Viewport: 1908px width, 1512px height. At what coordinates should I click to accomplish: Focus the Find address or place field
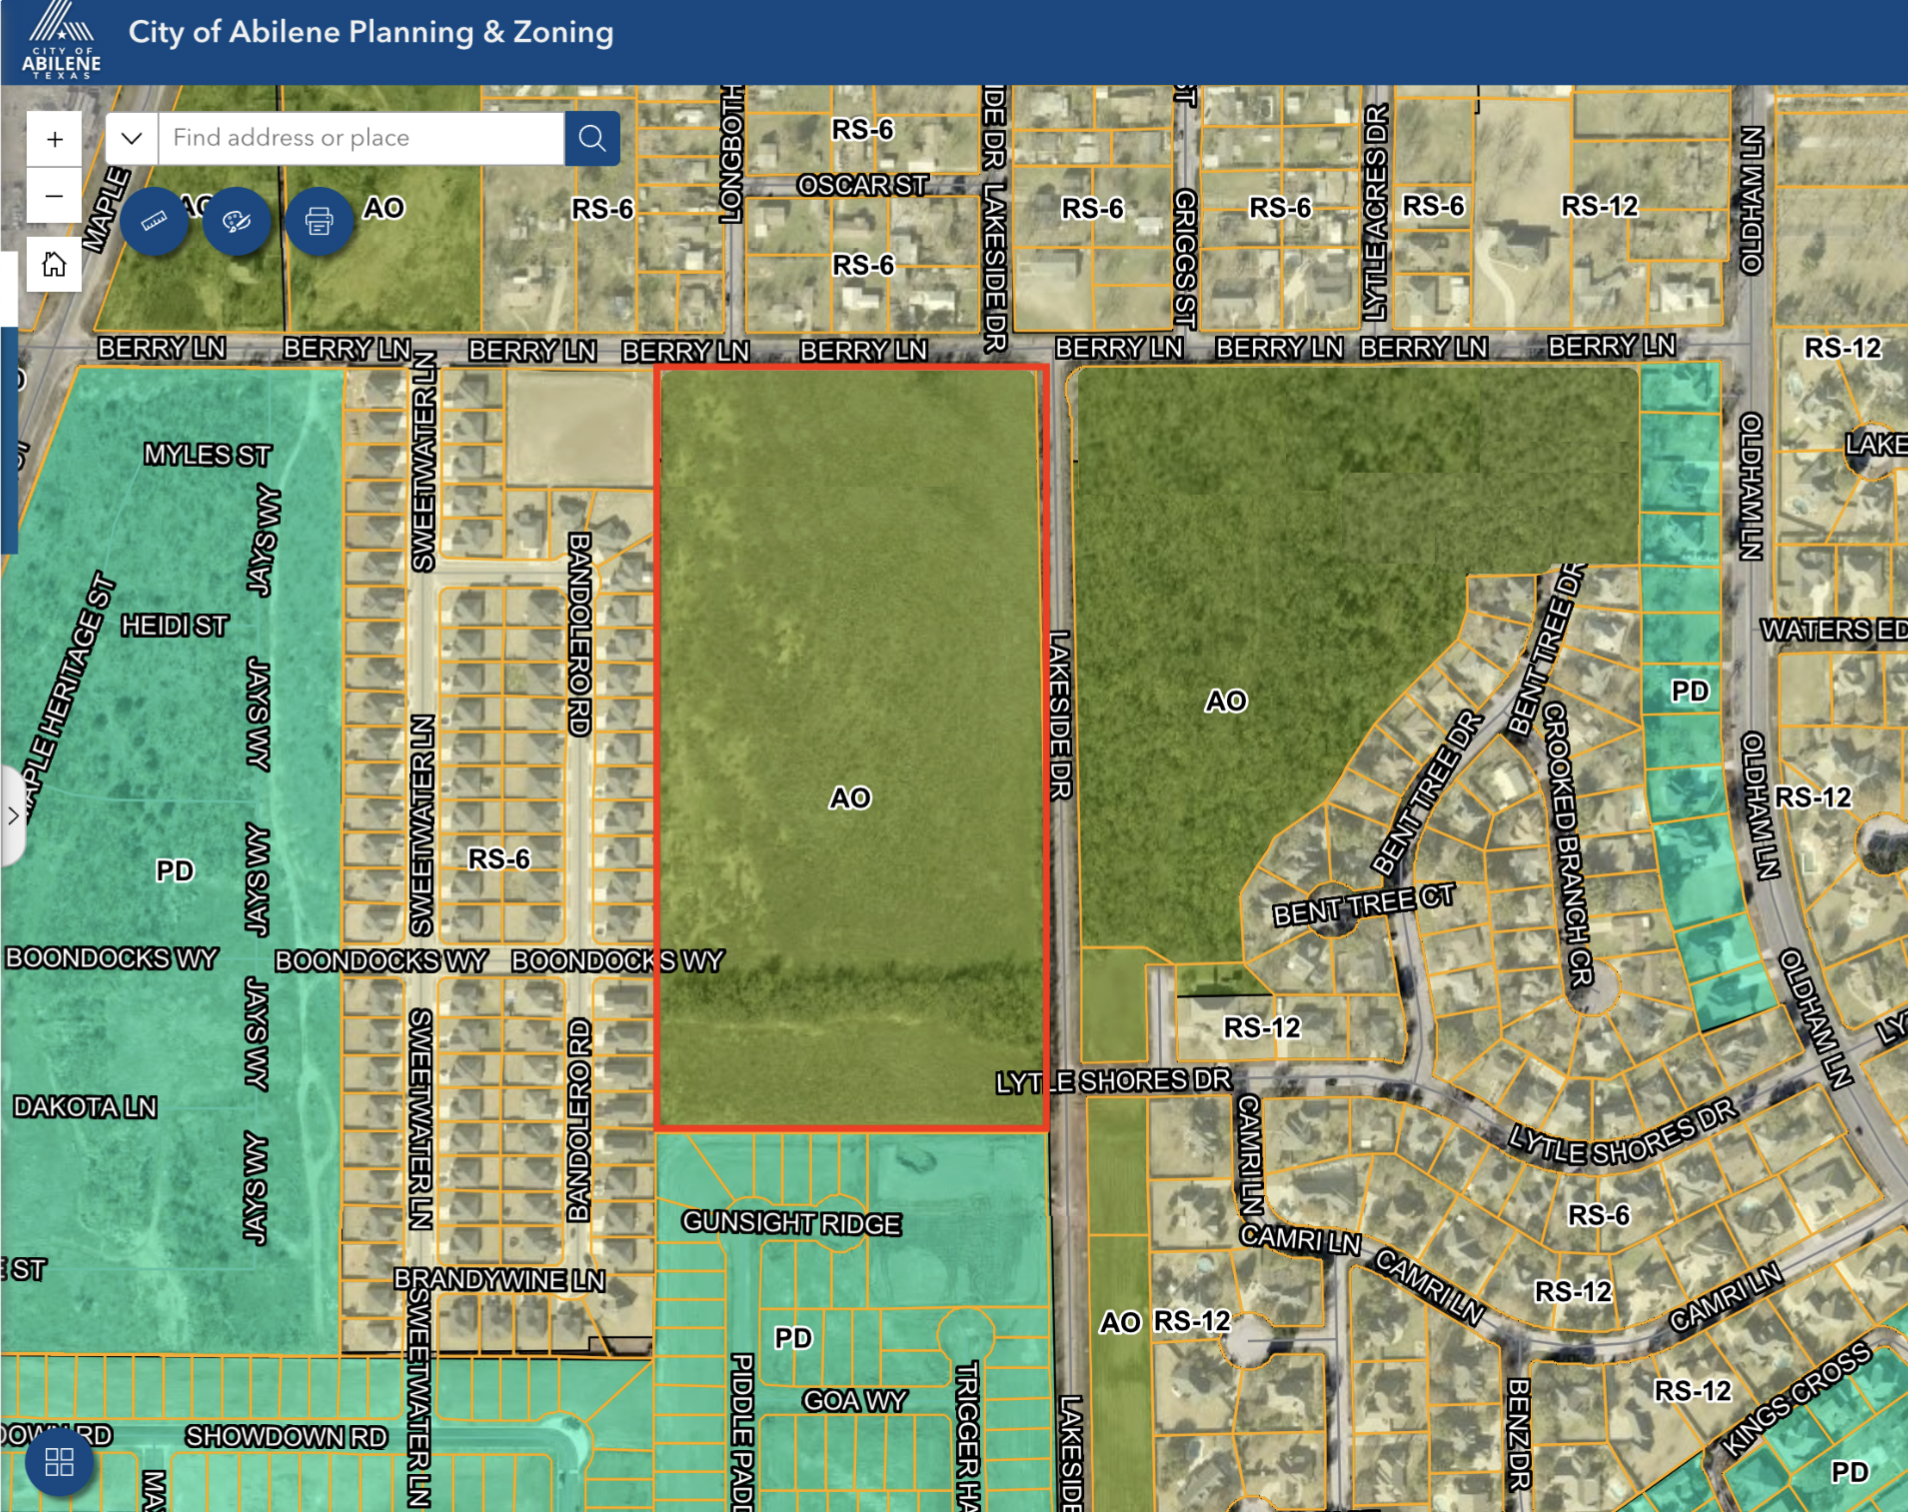[x=361, y=138]
